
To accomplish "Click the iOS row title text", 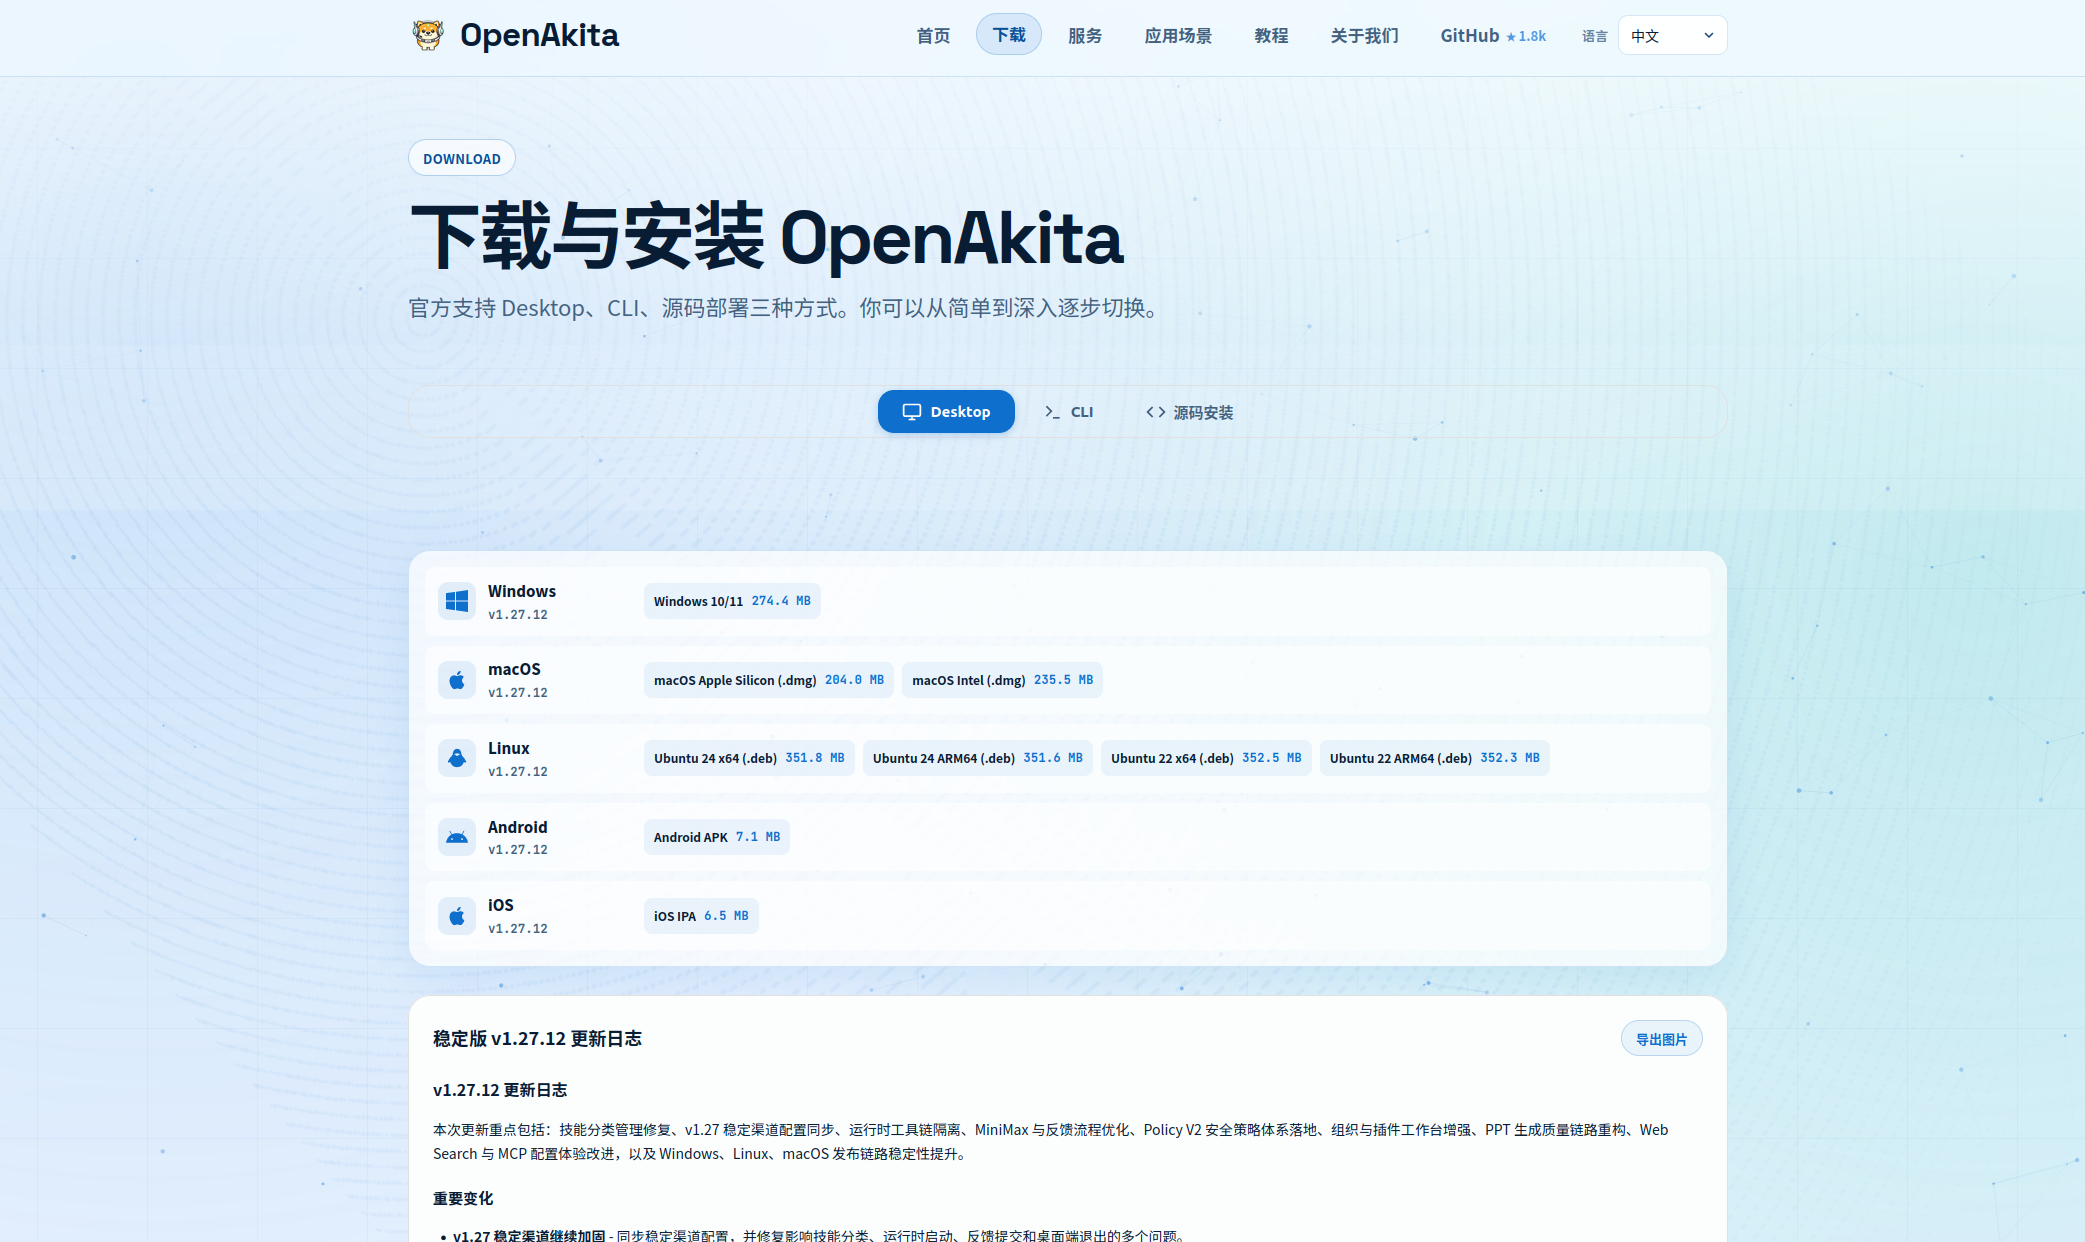I will (501, 905).
